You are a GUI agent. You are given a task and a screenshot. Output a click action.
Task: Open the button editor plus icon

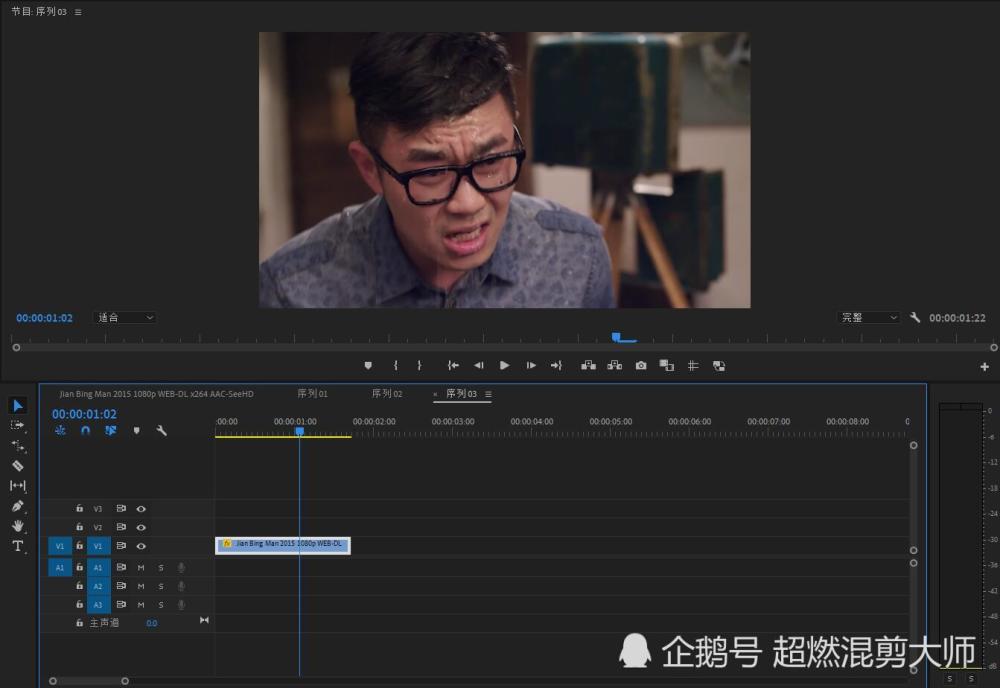(x=985, y=367)
